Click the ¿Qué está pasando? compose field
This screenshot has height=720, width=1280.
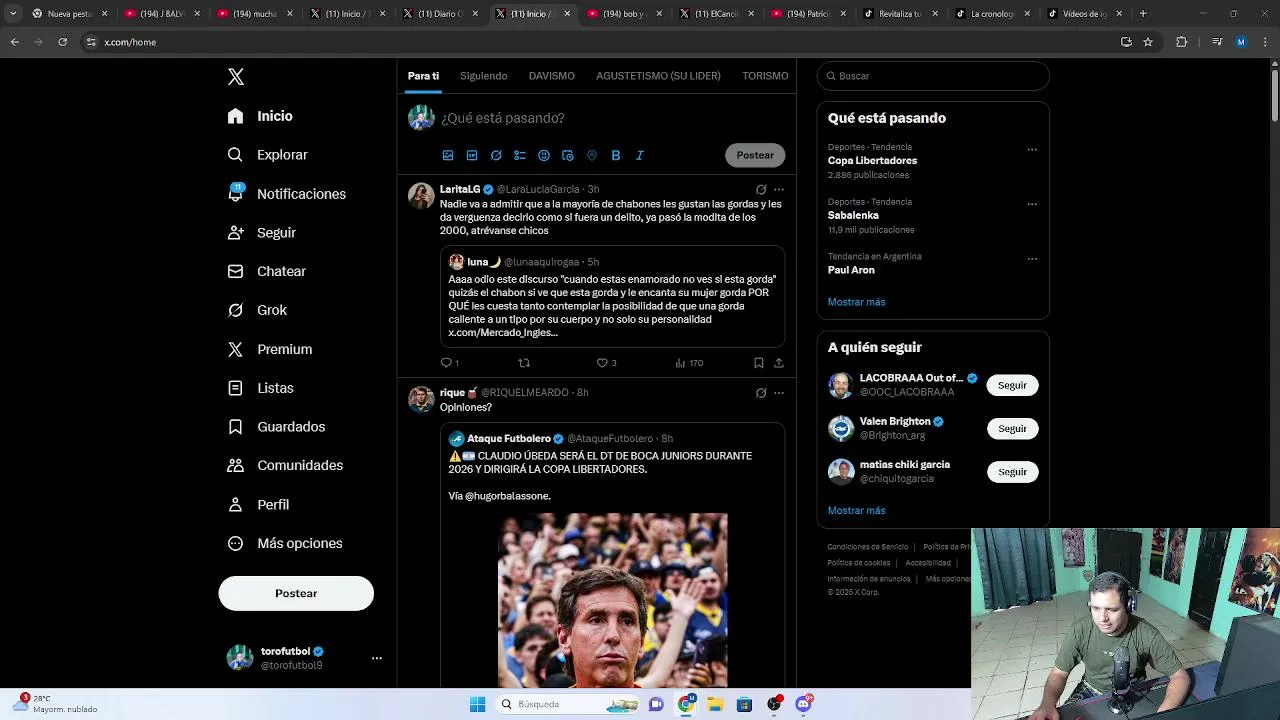coord(610,118)
